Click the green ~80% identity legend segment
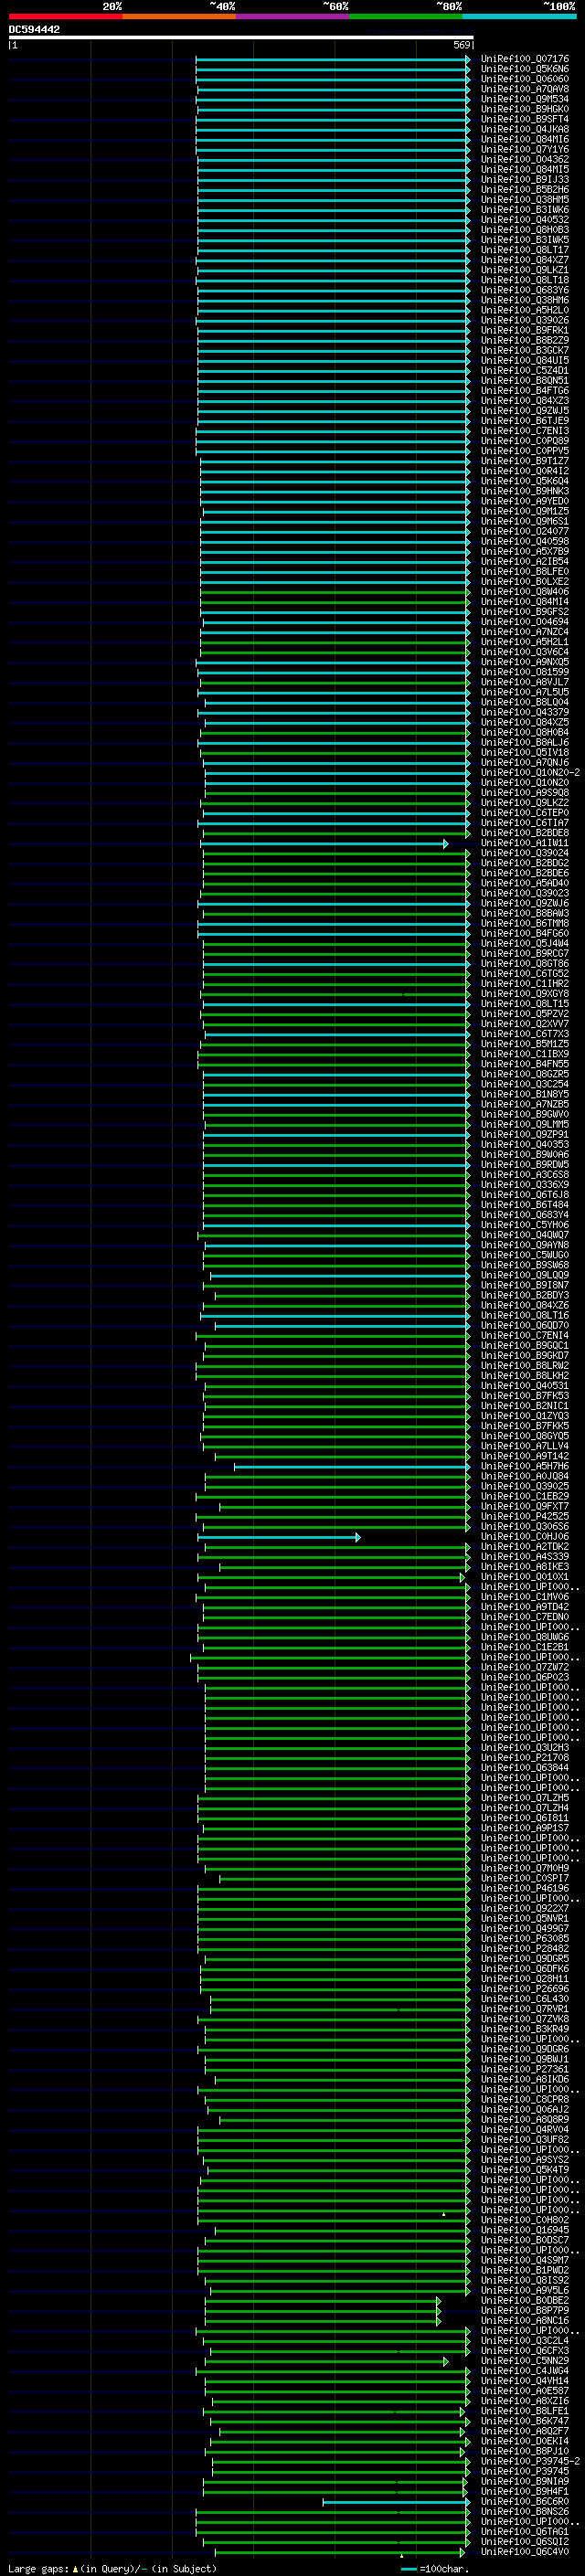Viewport: 585px width, 2576px height. click(406, 16)
